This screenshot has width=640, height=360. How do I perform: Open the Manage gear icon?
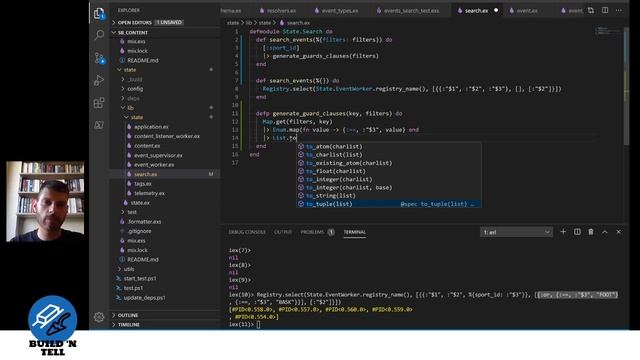coord(99,317)
